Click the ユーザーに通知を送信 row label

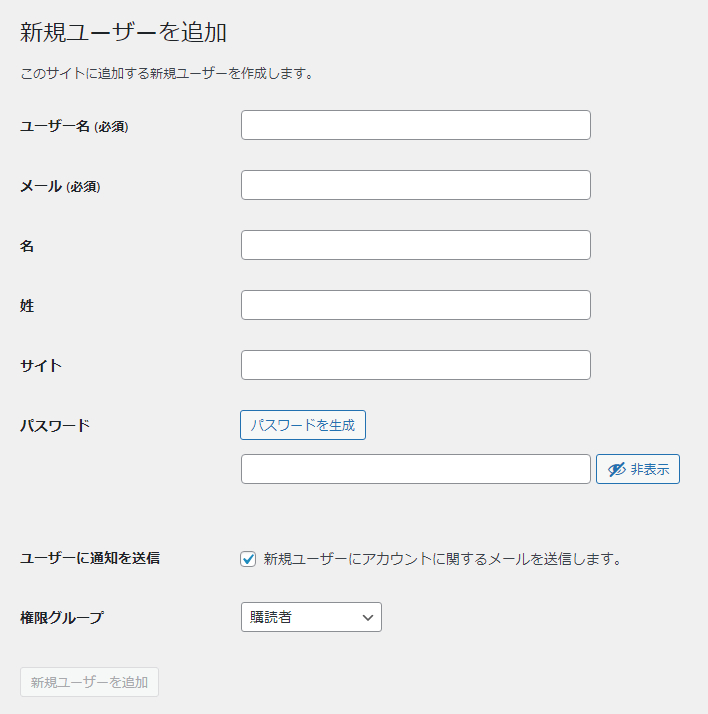[x=90, y=558]
